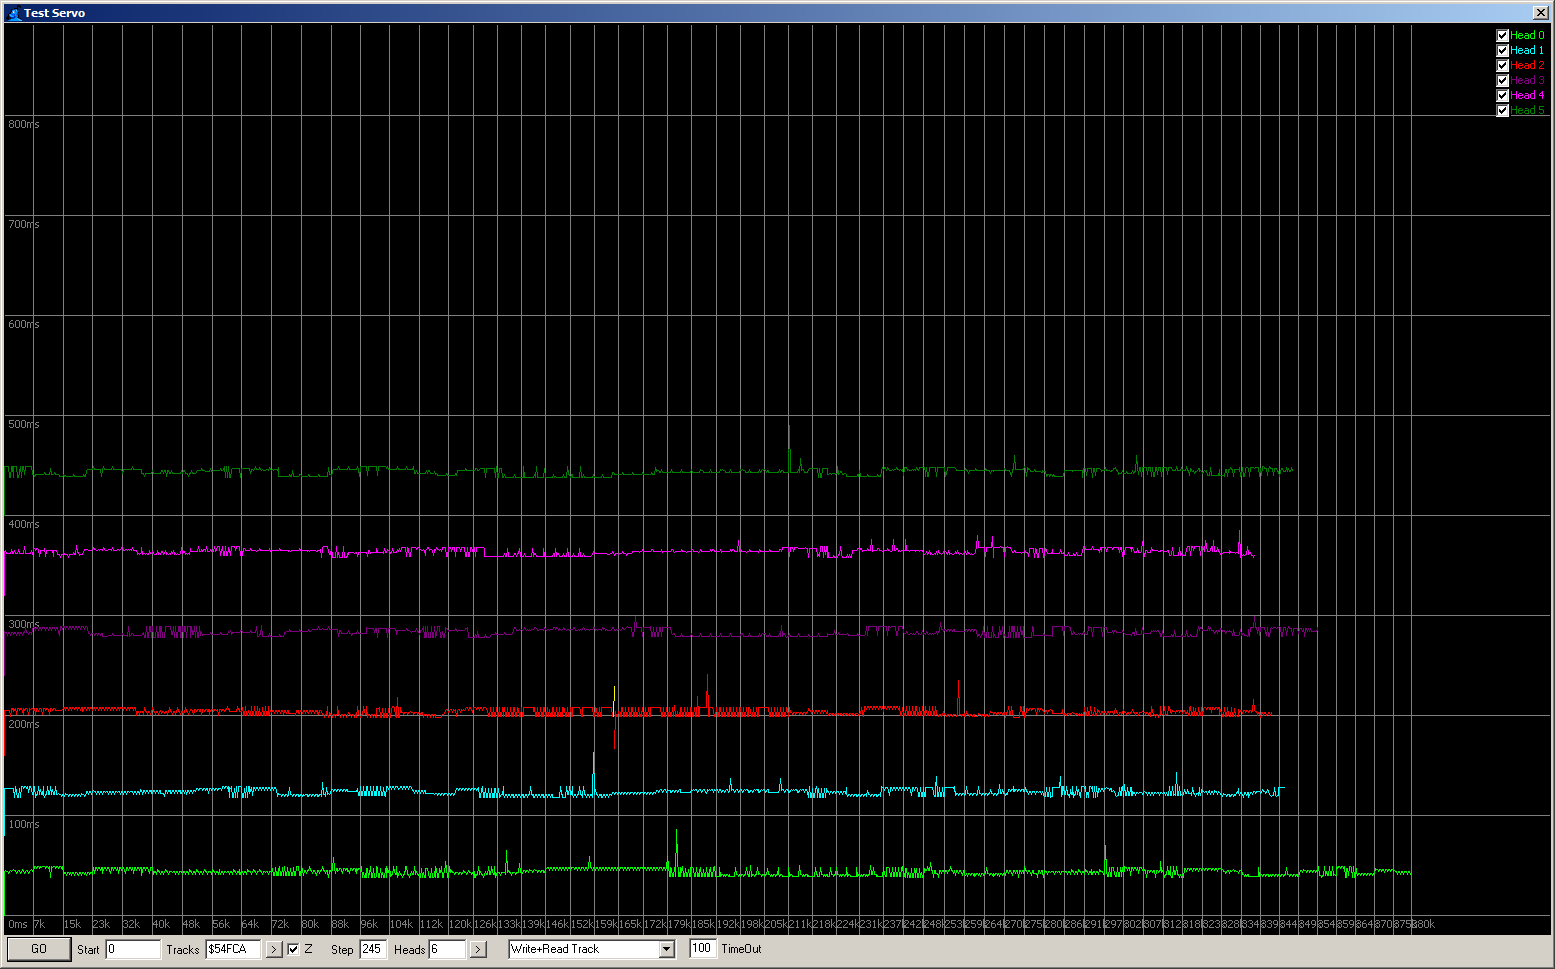Hide the Head 5 trace checkbox
The width and height of the screenshot is (1555, 969).
(x=1502, y=110)
